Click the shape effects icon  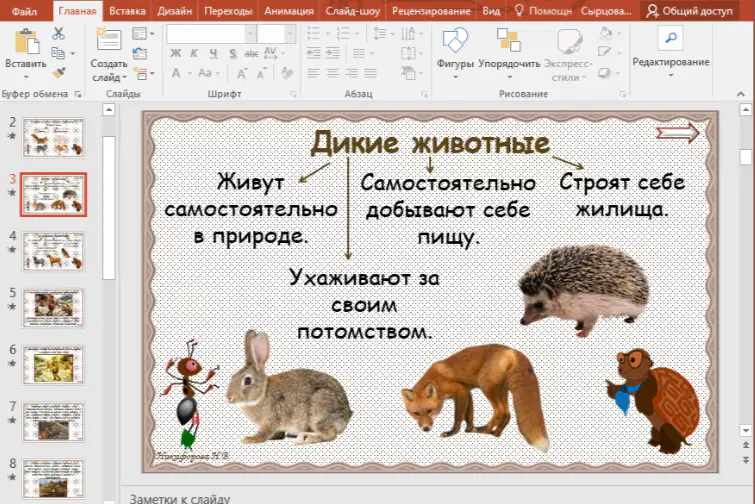coord(604,73)
